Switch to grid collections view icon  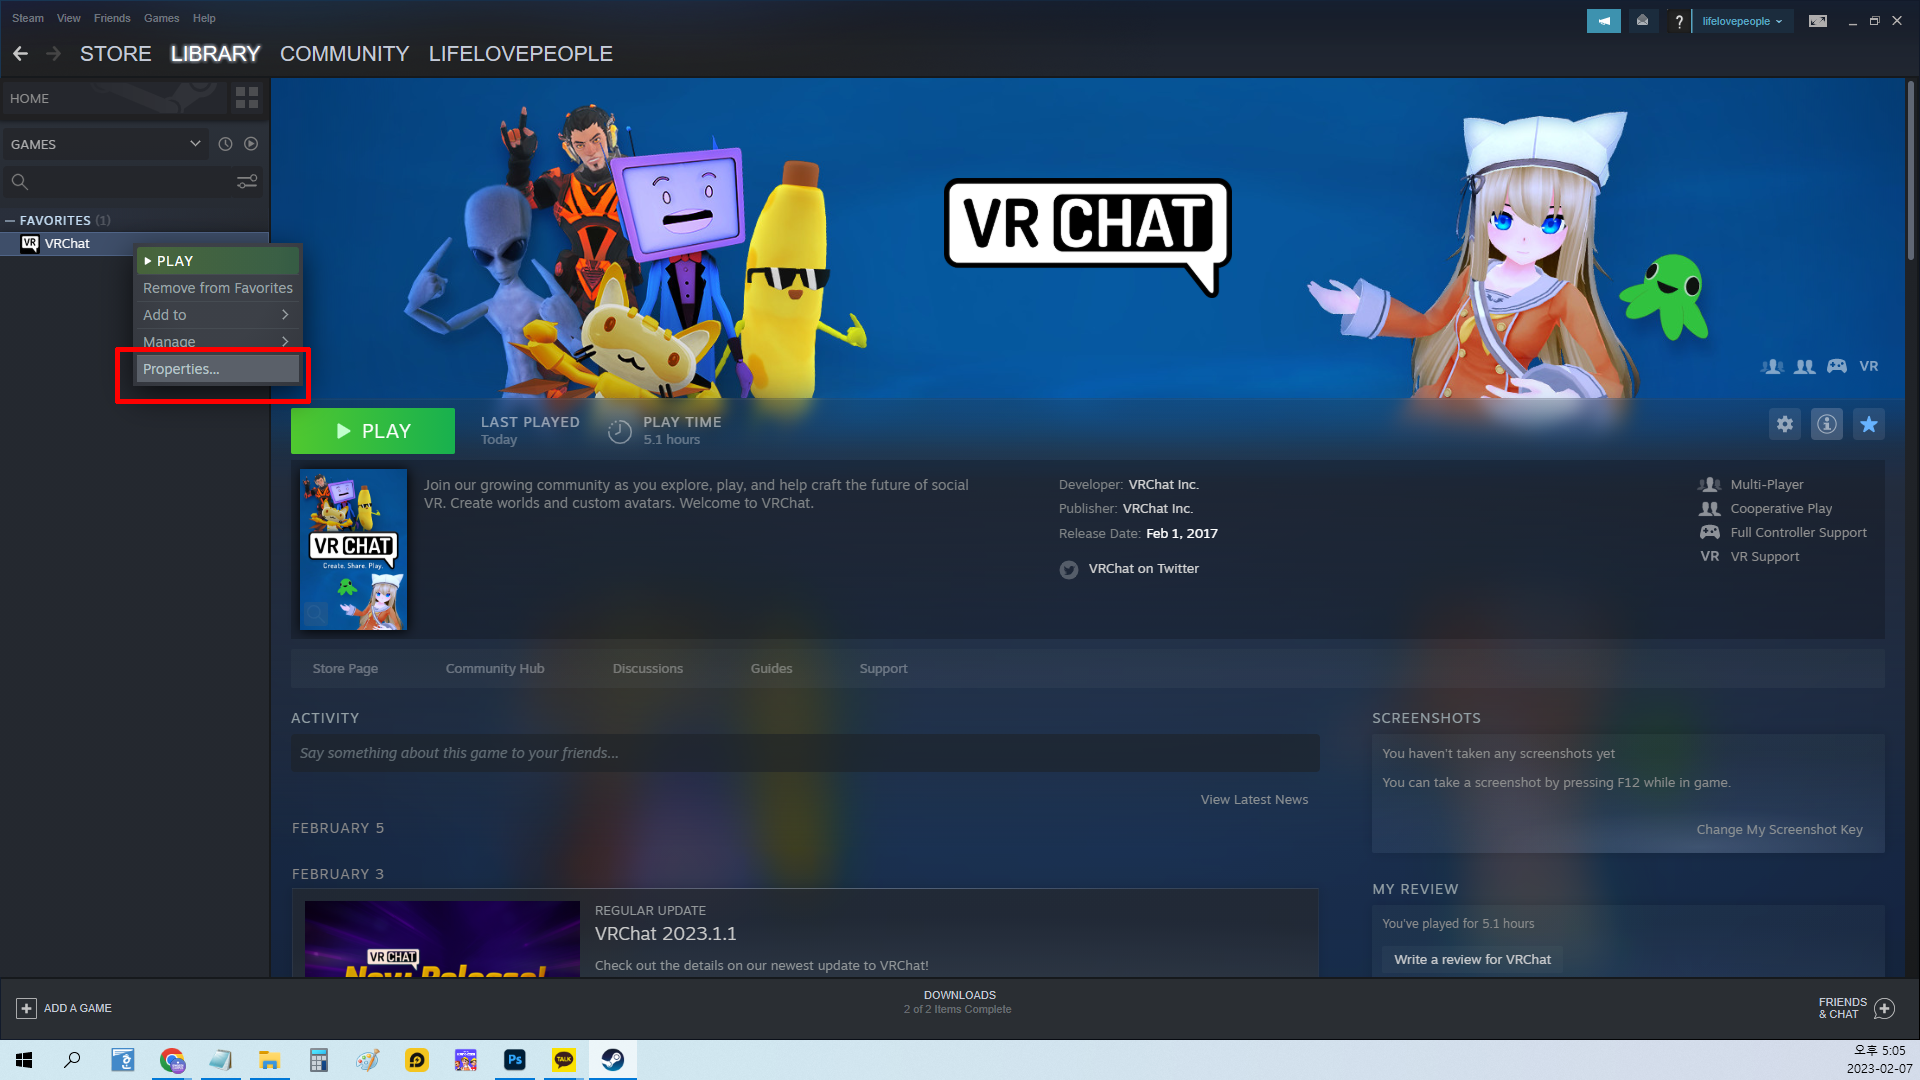coord(247,98)
